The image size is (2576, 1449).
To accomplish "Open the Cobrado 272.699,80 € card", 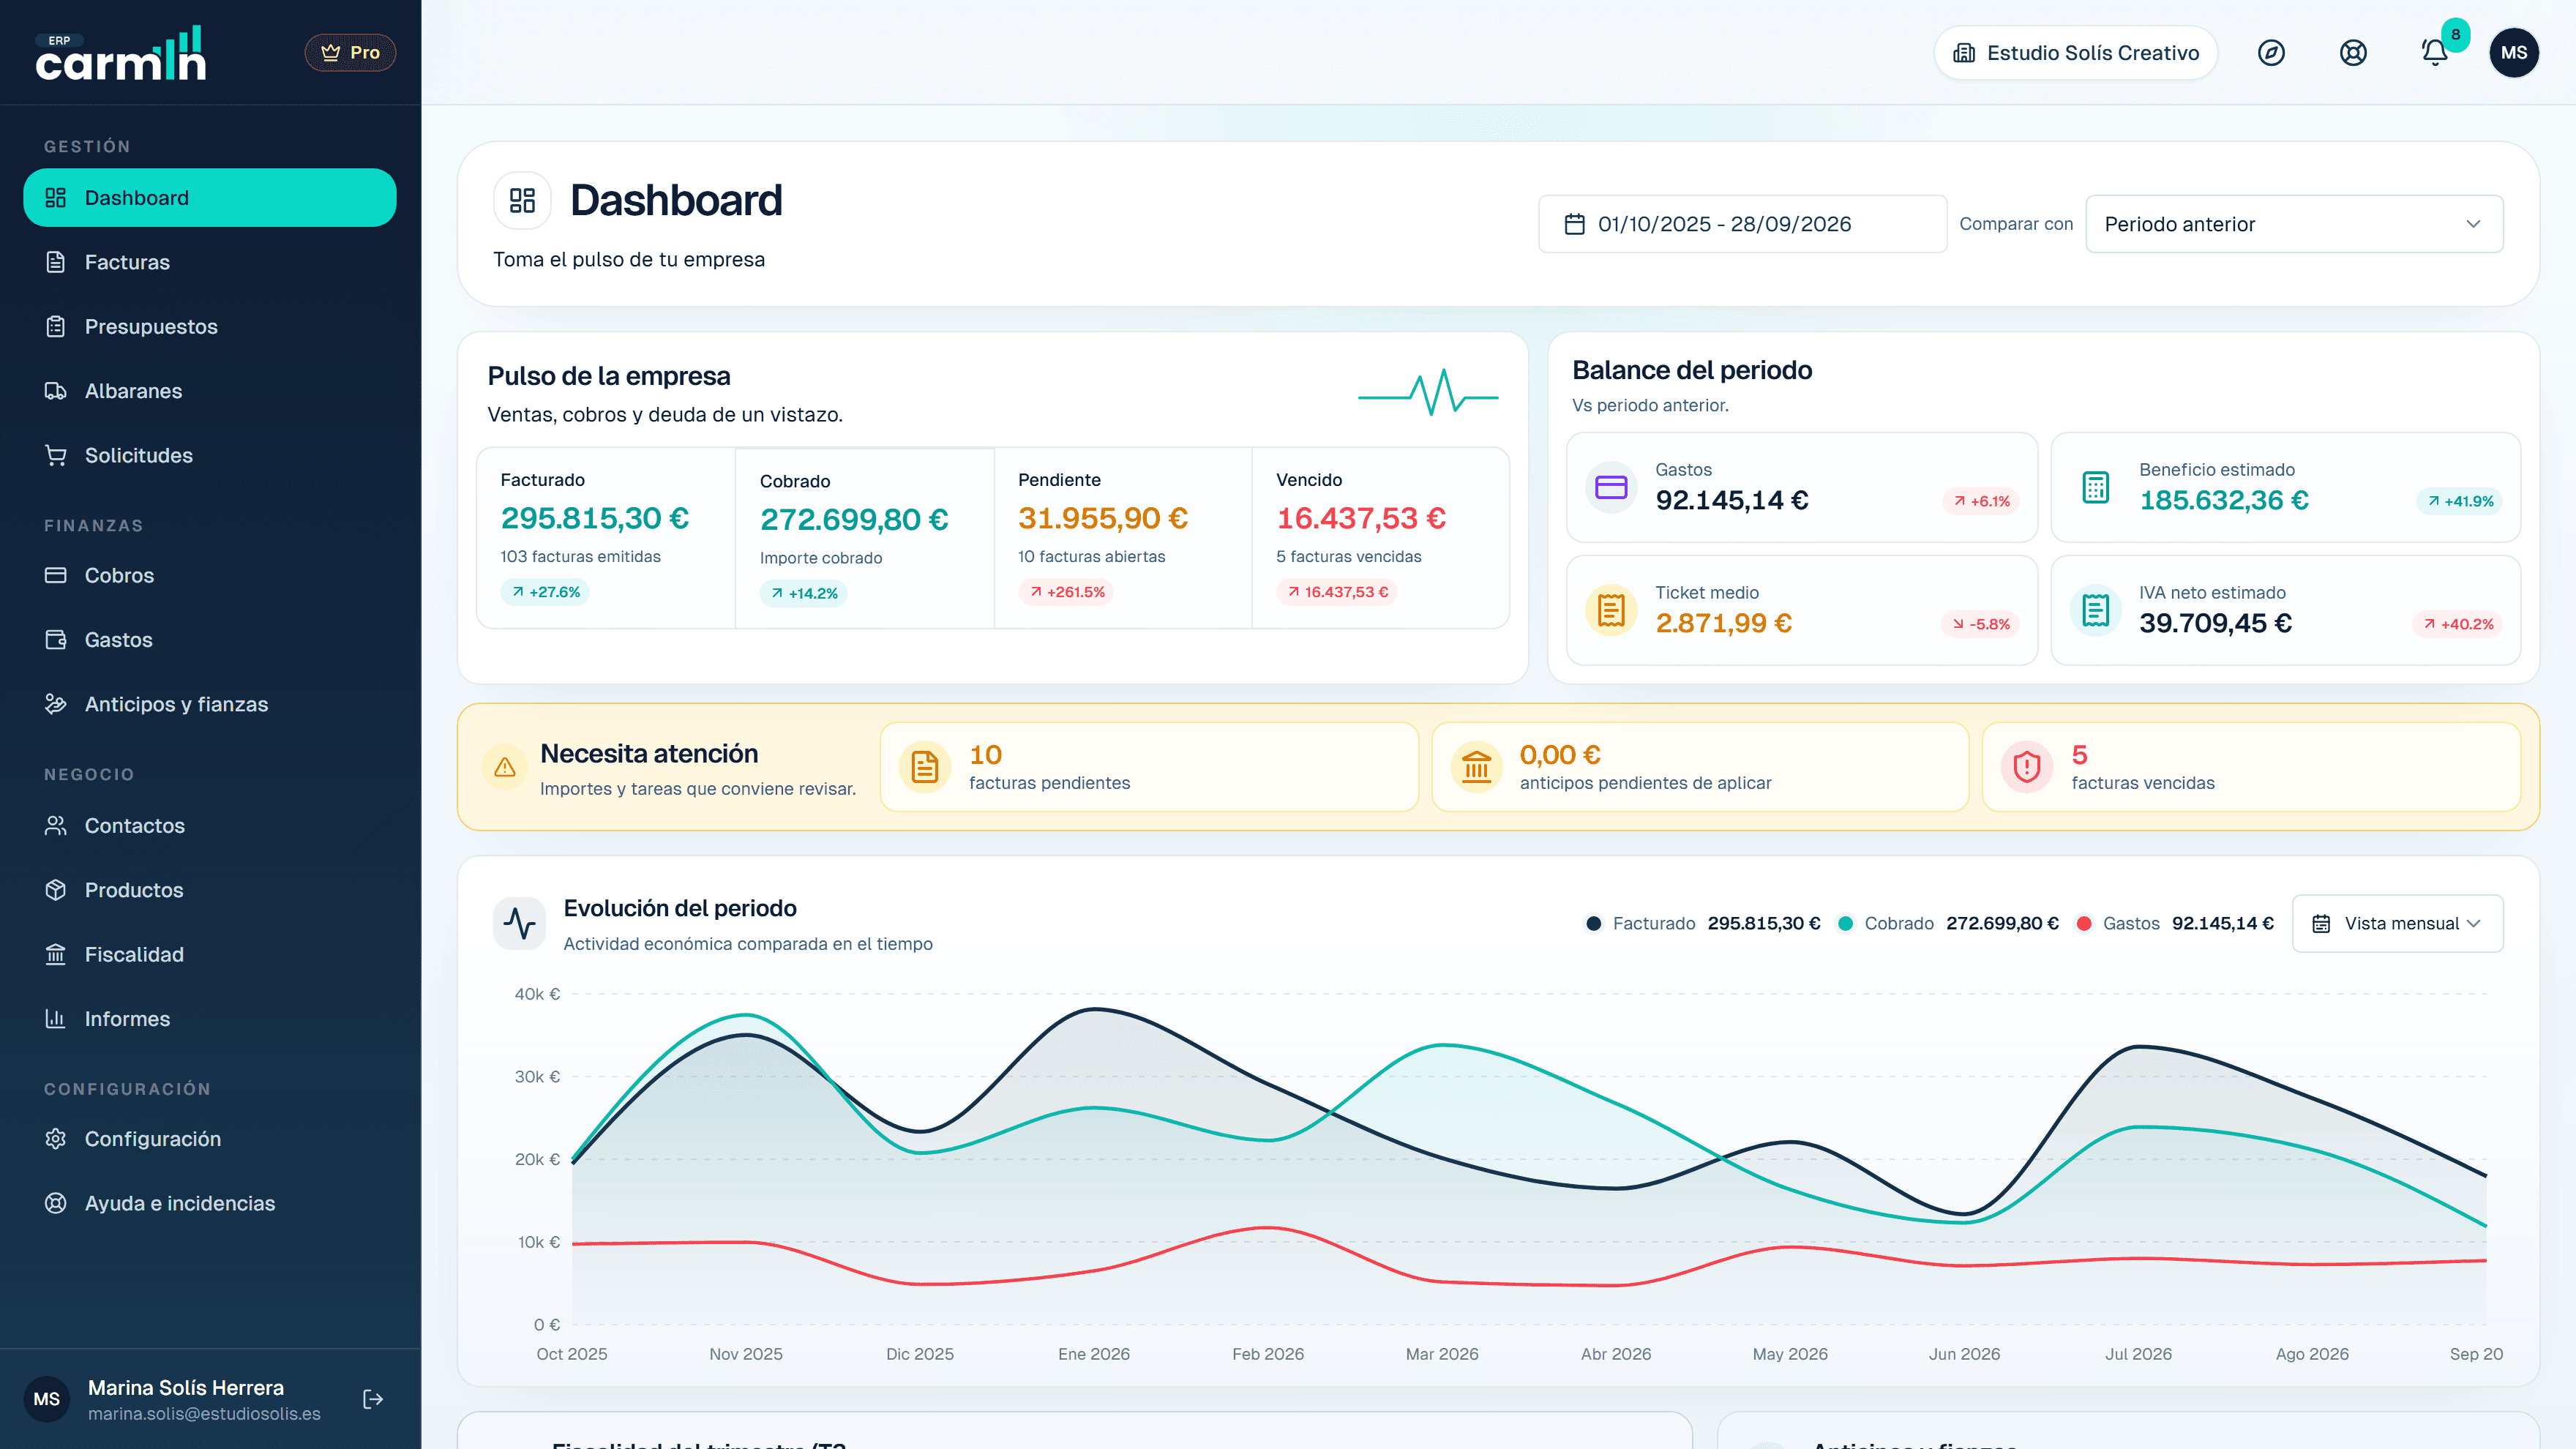I will pyautogui.click(x=865, y=538).
